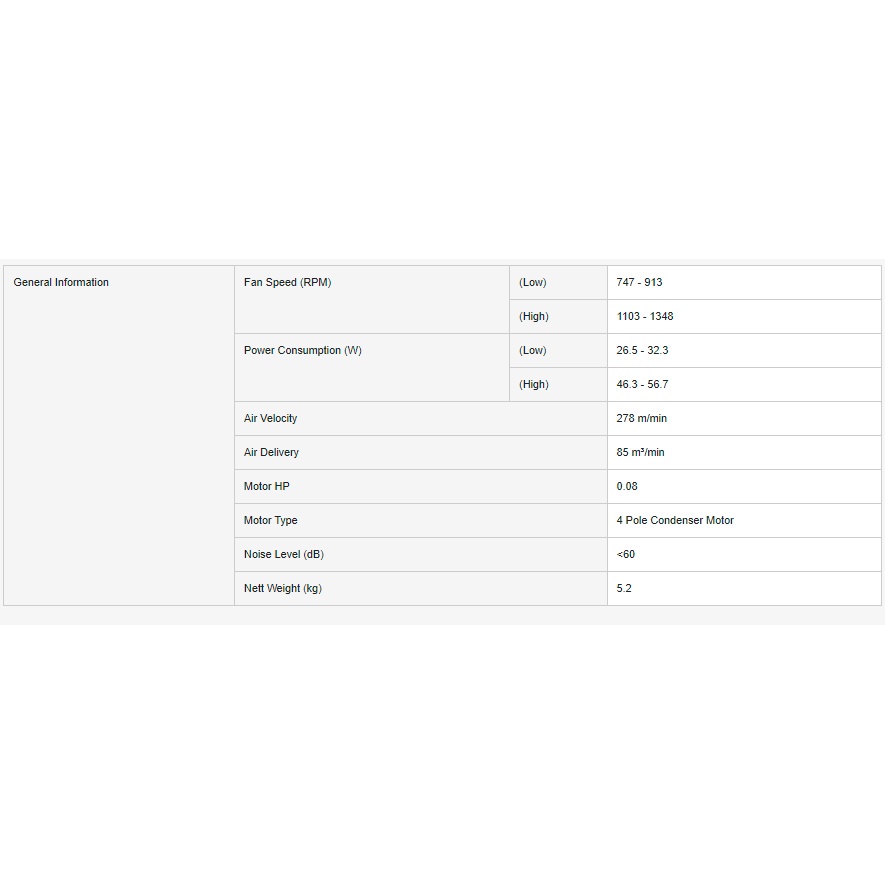The height and width of the screenshot is (885, 885).
Task: Select the 26.5 - 32.3 power value
Action: click(x=642, y=351)
